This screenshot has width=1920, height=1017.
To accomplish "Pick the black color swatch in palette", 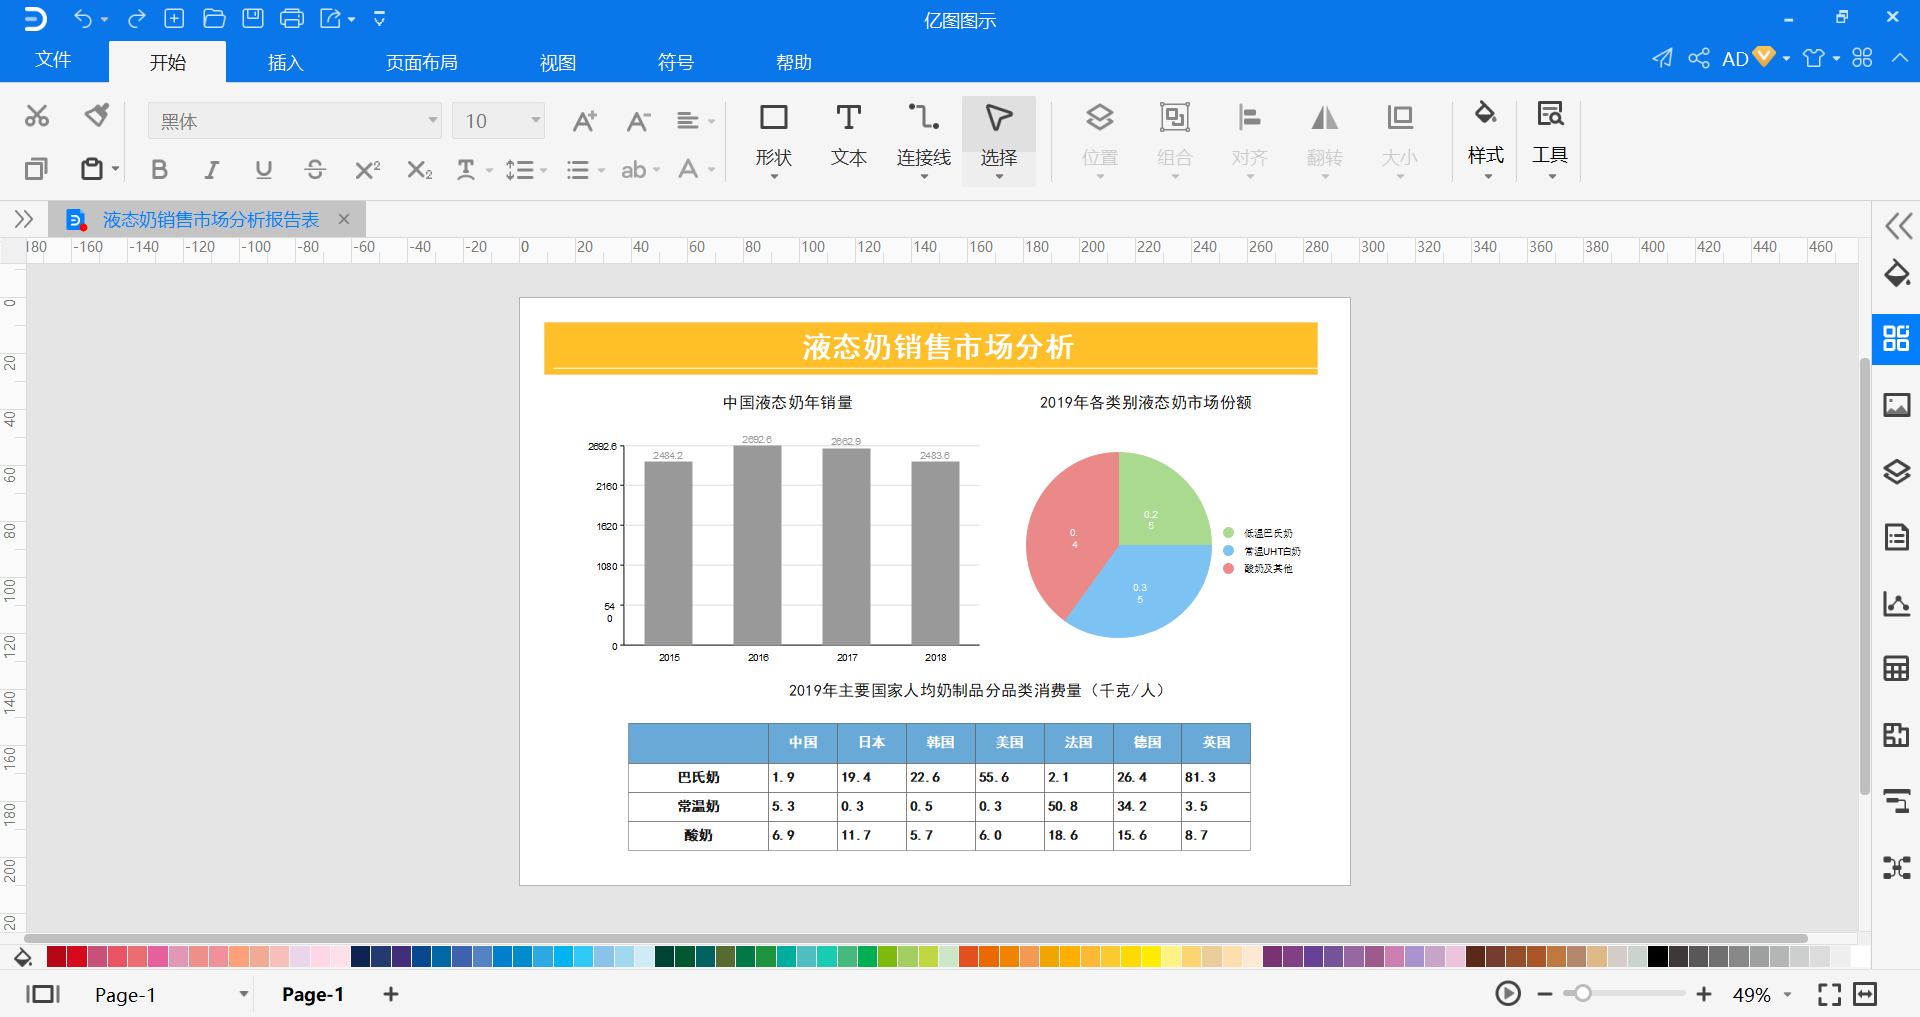I will pyautogui.click(x=1657, y=956).
